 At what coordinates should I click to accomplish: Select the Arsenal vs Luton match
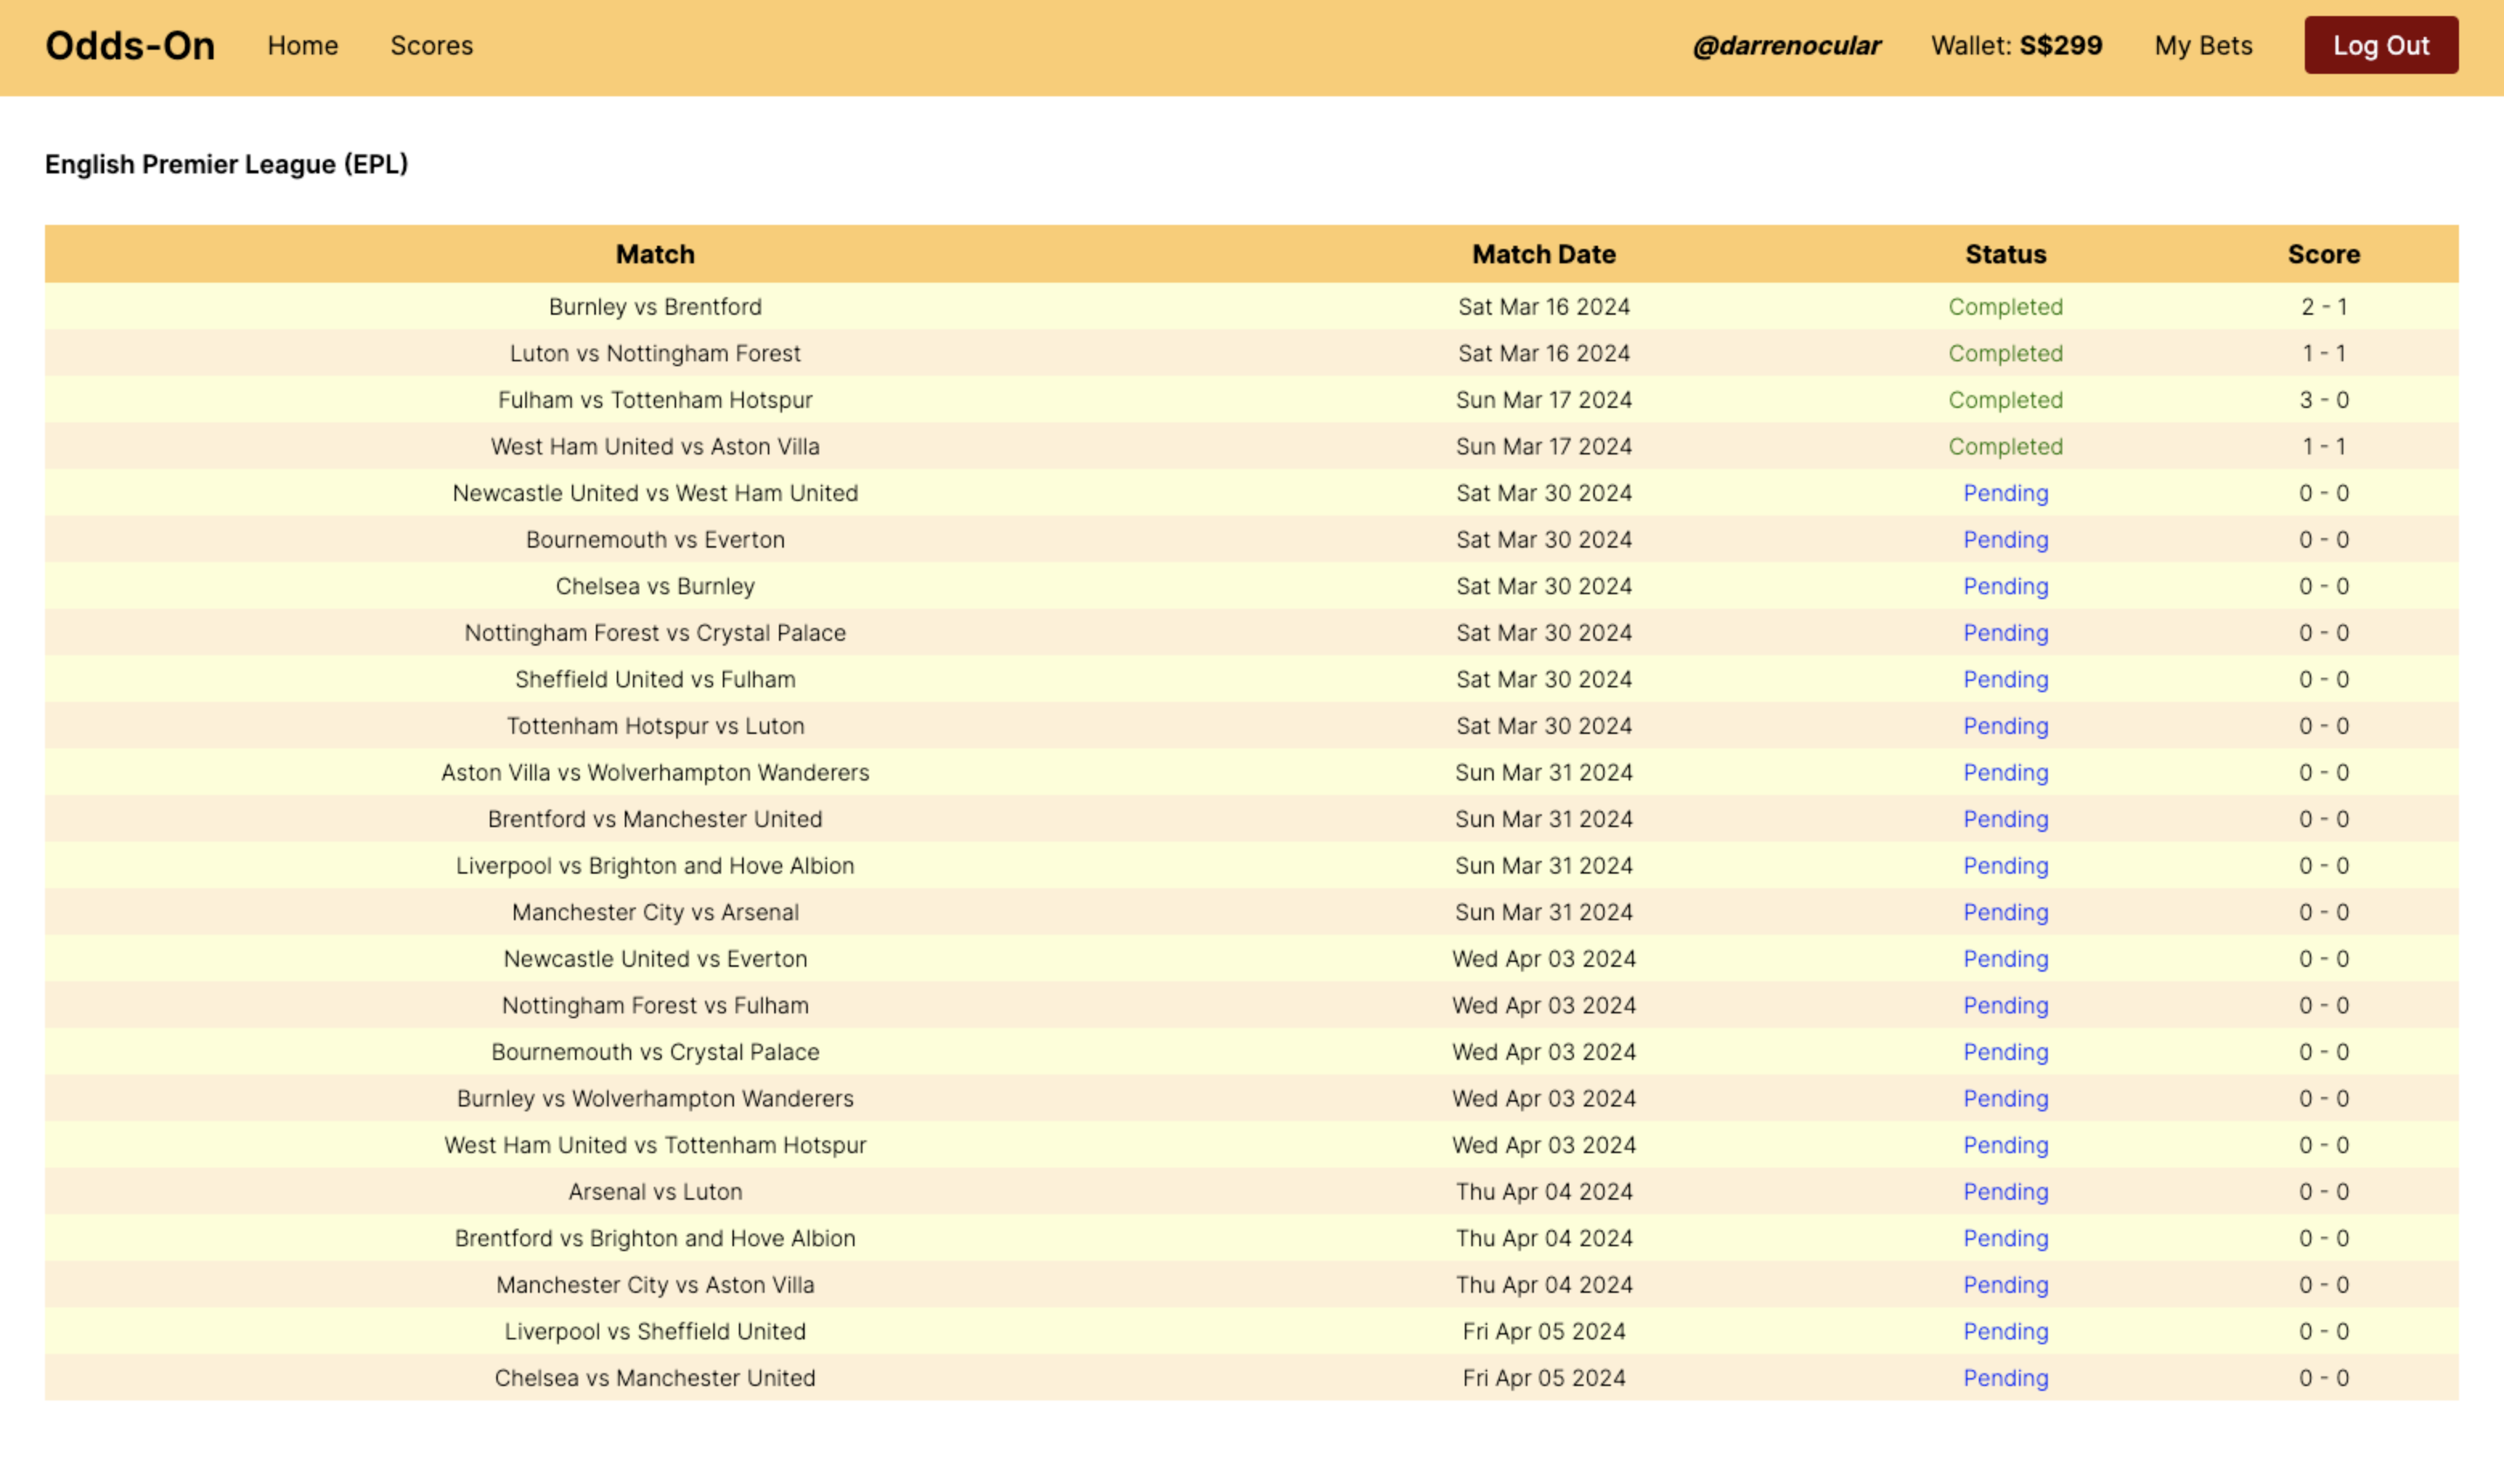pyautogui.click(x=655, y=1192)
